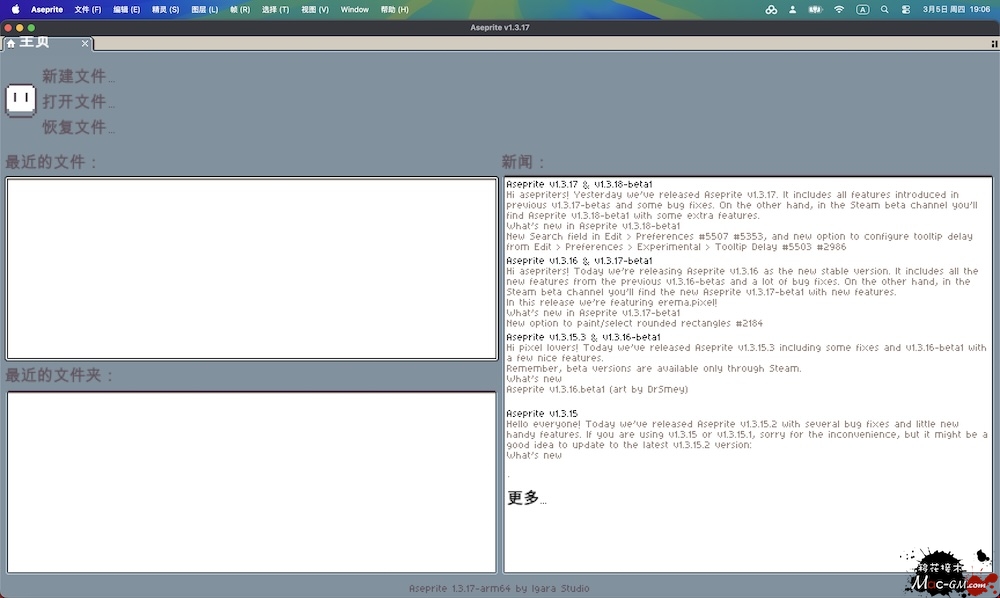
Task: Click the Wi-Fi status icon
Action: 839,9
